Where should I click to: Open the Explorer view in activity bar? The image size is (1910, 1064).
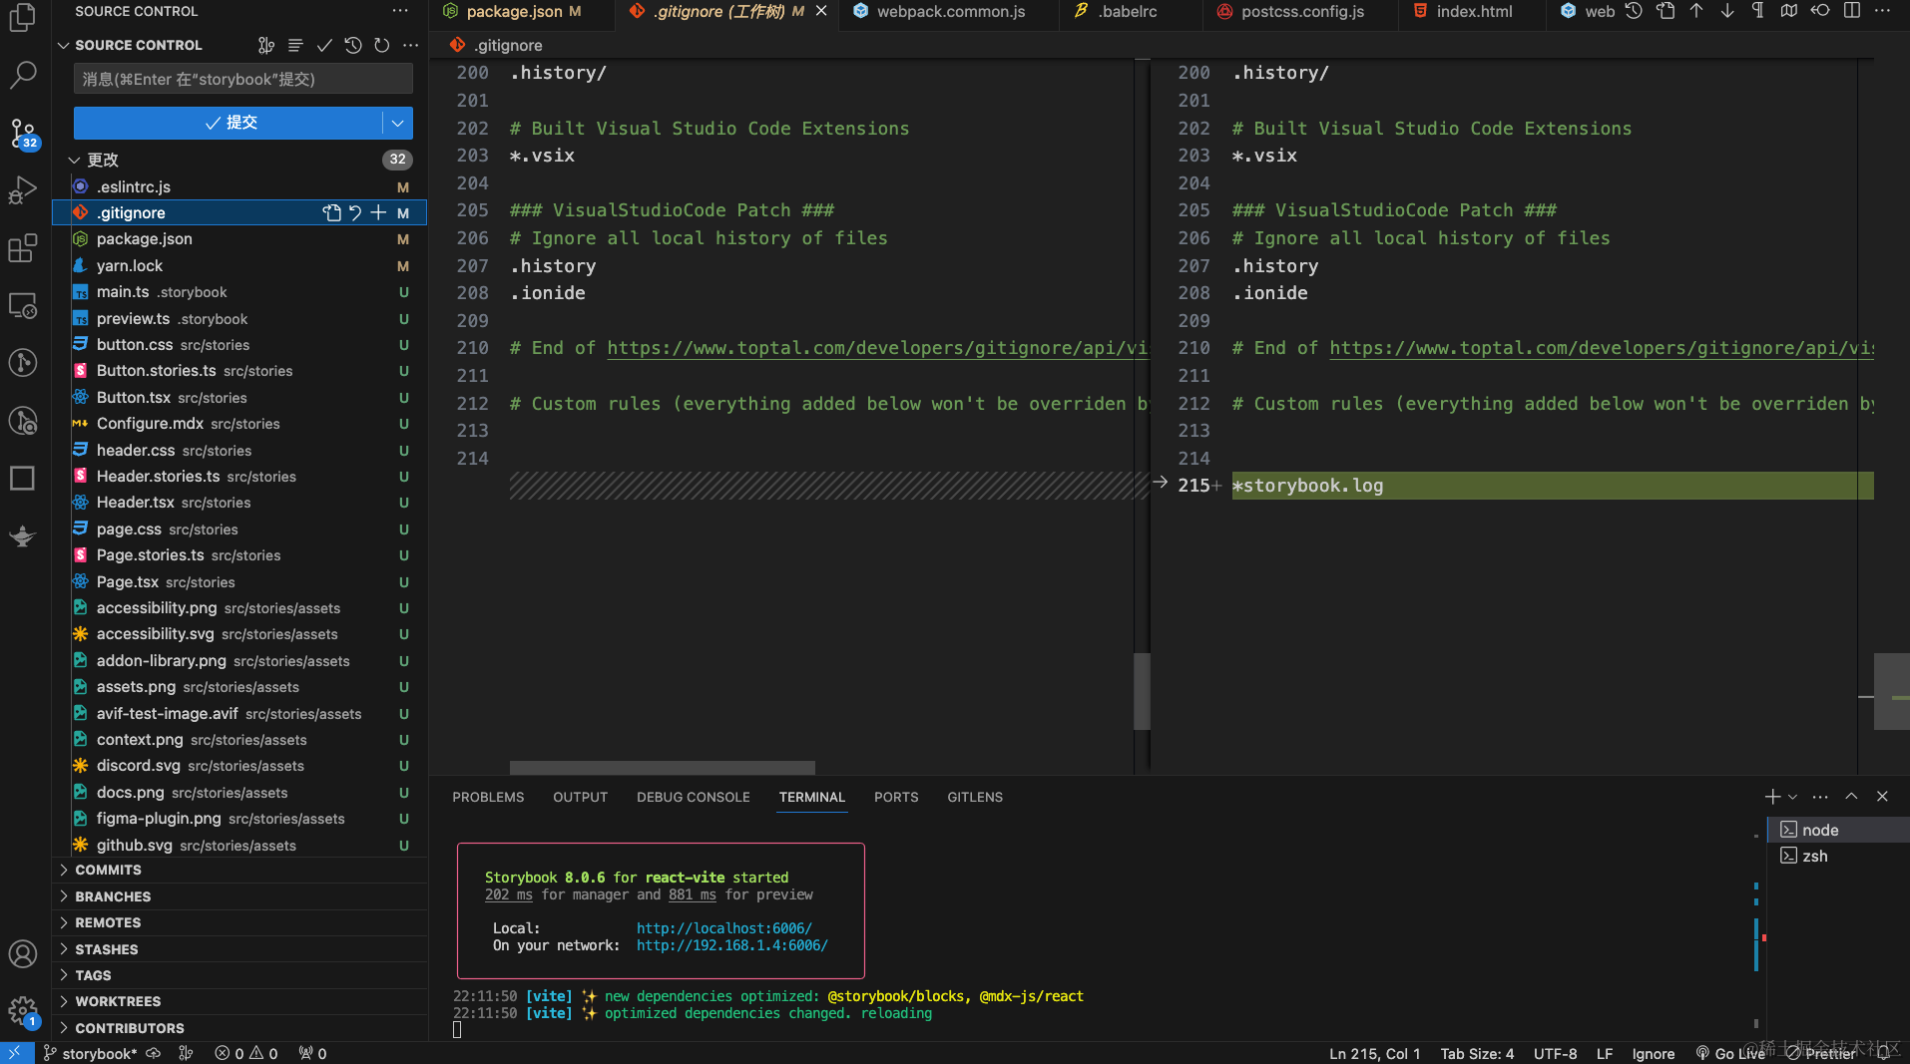point(22,17)
